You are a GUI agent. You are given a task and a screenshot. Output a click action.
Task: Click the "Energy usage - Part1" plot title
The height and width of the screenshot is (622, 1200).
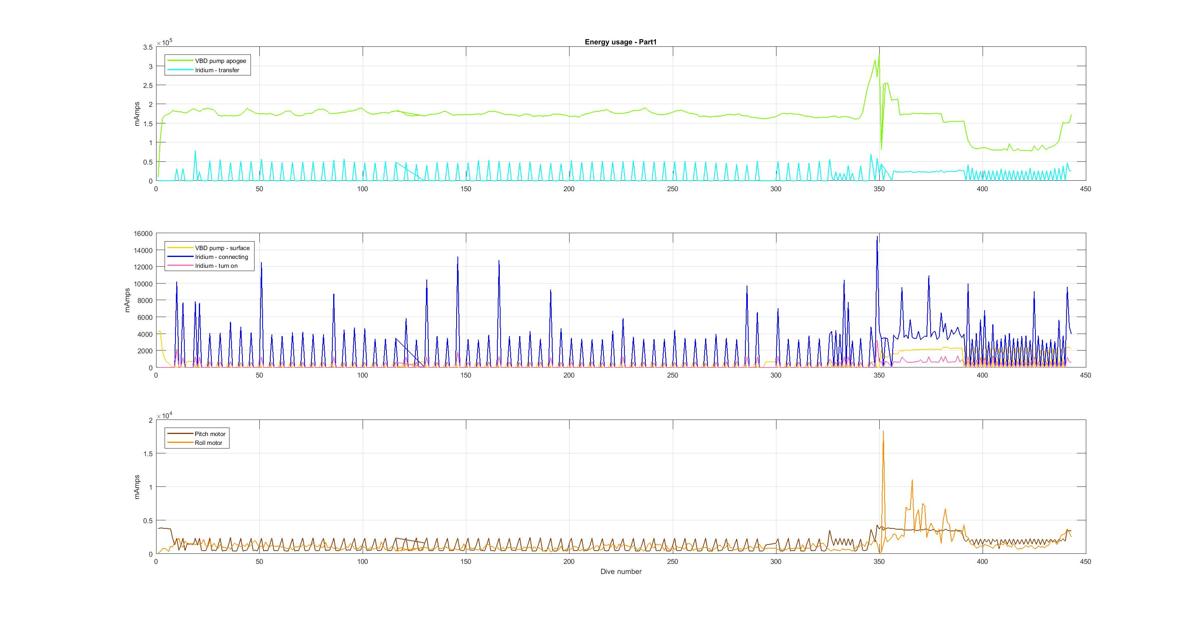coord(620,42)
